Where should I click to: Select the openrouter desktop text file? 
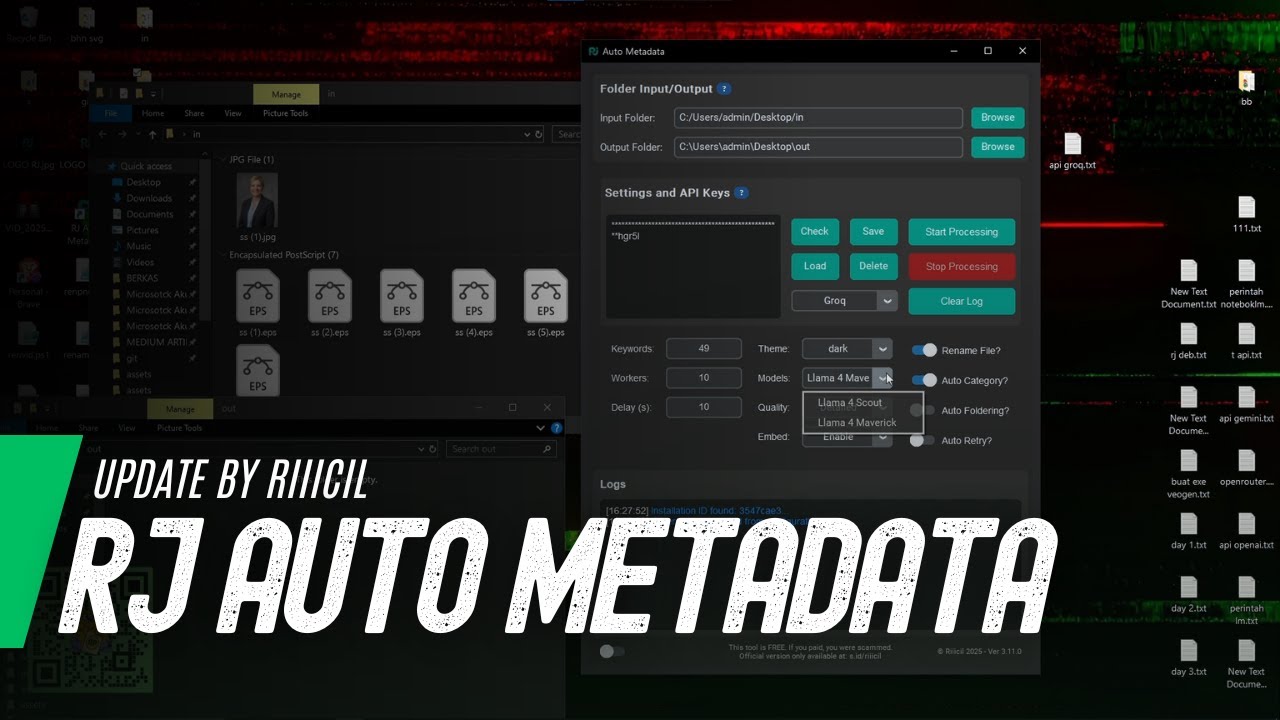[1246, 468]
